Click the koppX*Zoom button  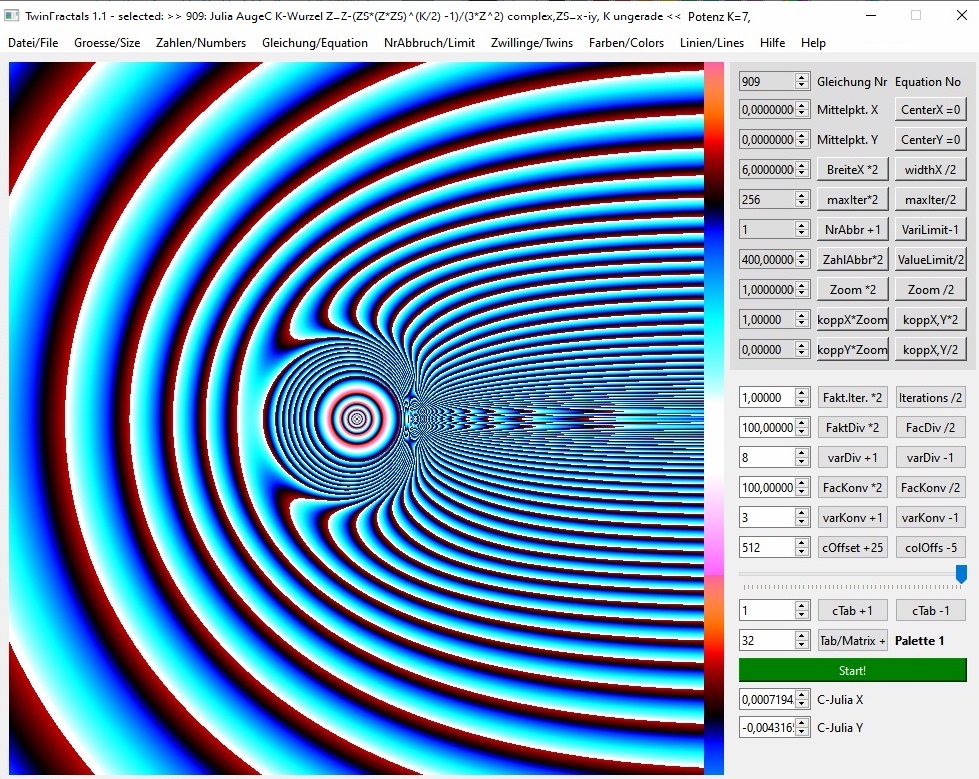pyautogui.click(x=852, y=319)
